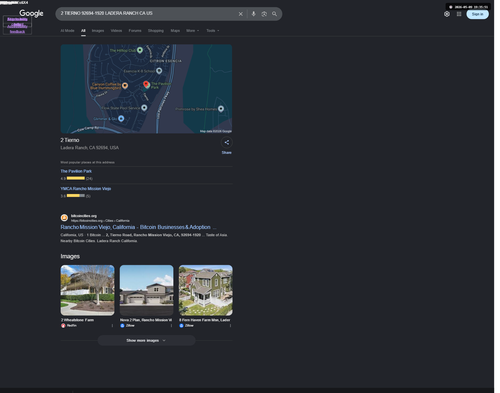The image size is (500, 393).
Task: Click the '2 Tierno' address title
Action: point(70,140)
